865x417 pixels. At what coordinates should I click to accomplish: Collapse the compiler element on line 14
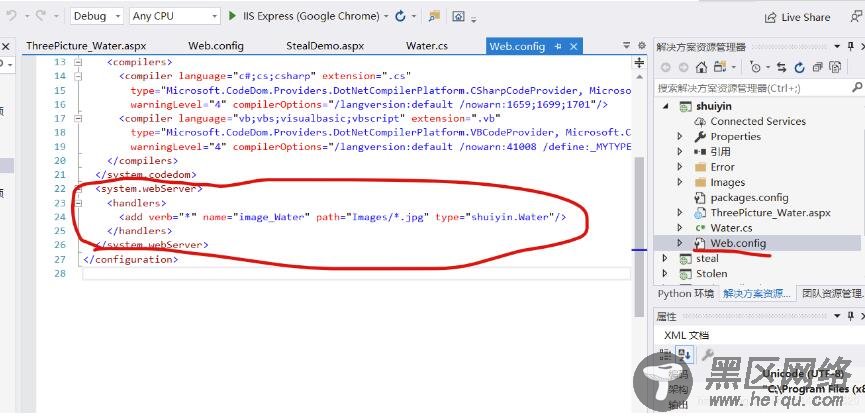77,76
